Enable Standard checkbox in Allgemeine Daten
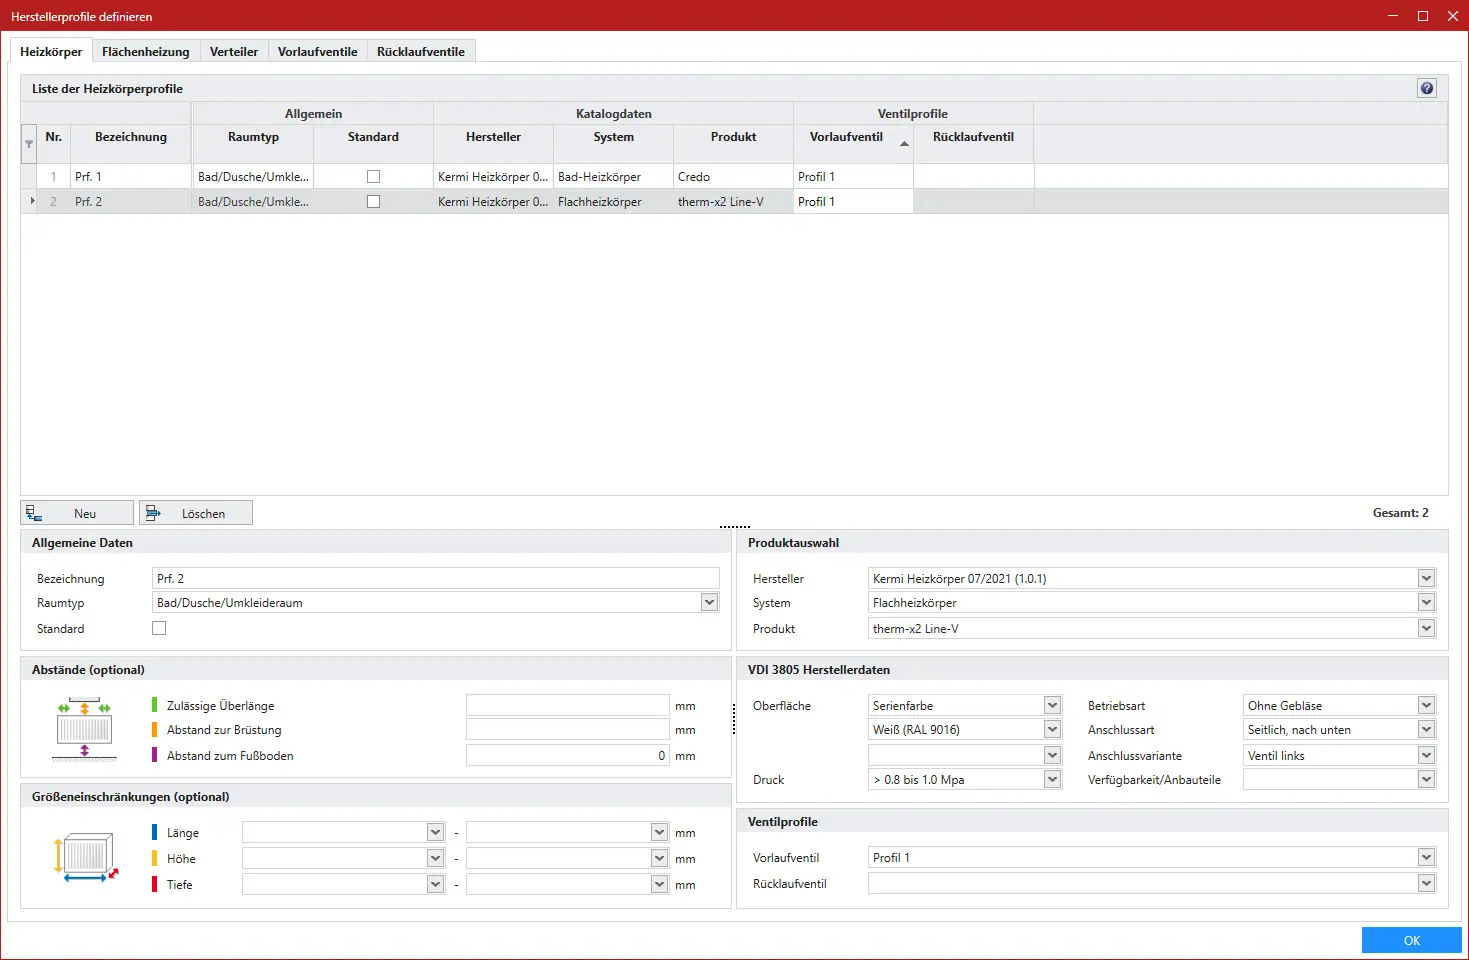The height and width of the screenshot is (960, 1469). (x=159, y=628)
